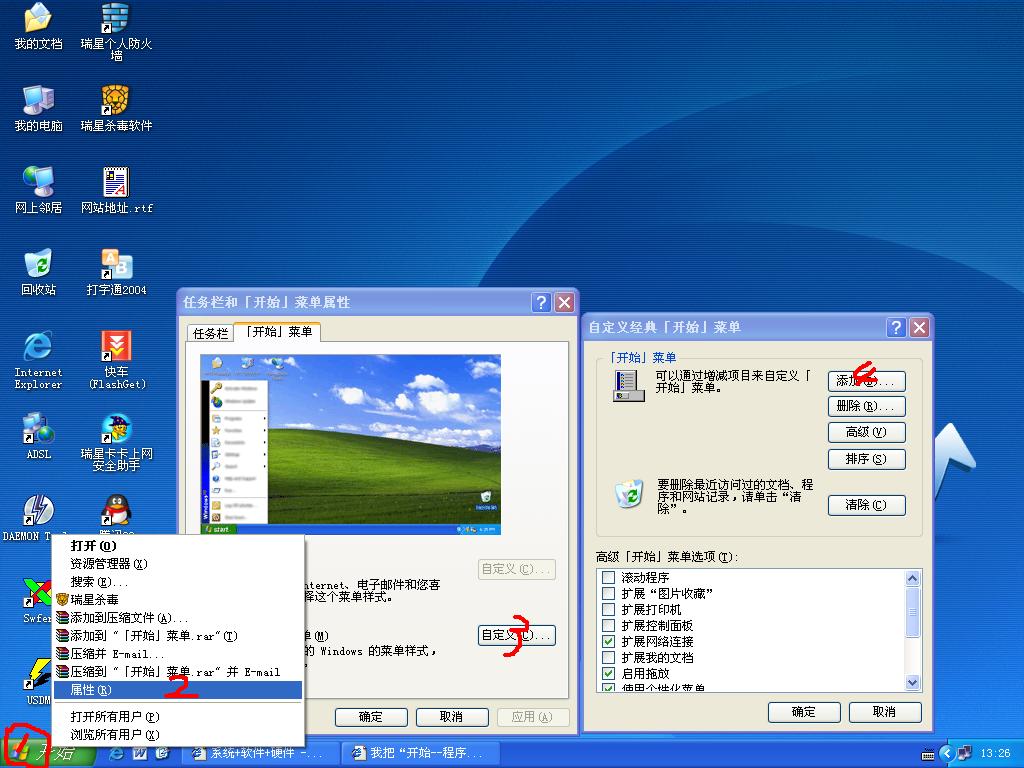Click 确定 in the 任务栏 properties dialog
Image resolution: width=1024 pixels, height=768 pixels.
pyautogui.click(x=371, y=717)
